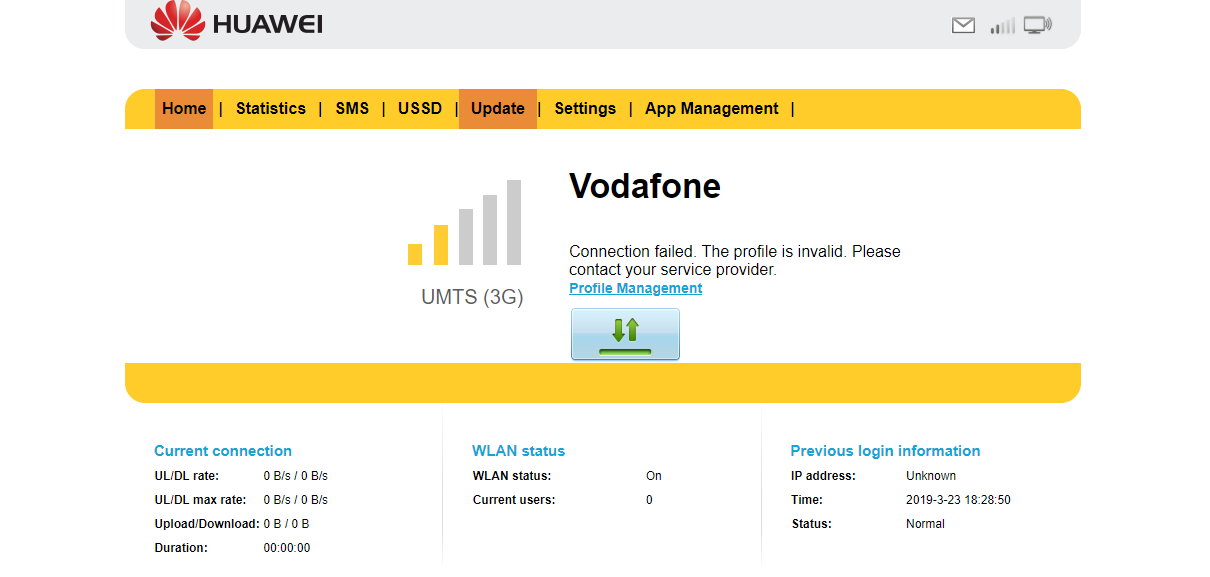Go to the Statistics tab

(271, 108)
